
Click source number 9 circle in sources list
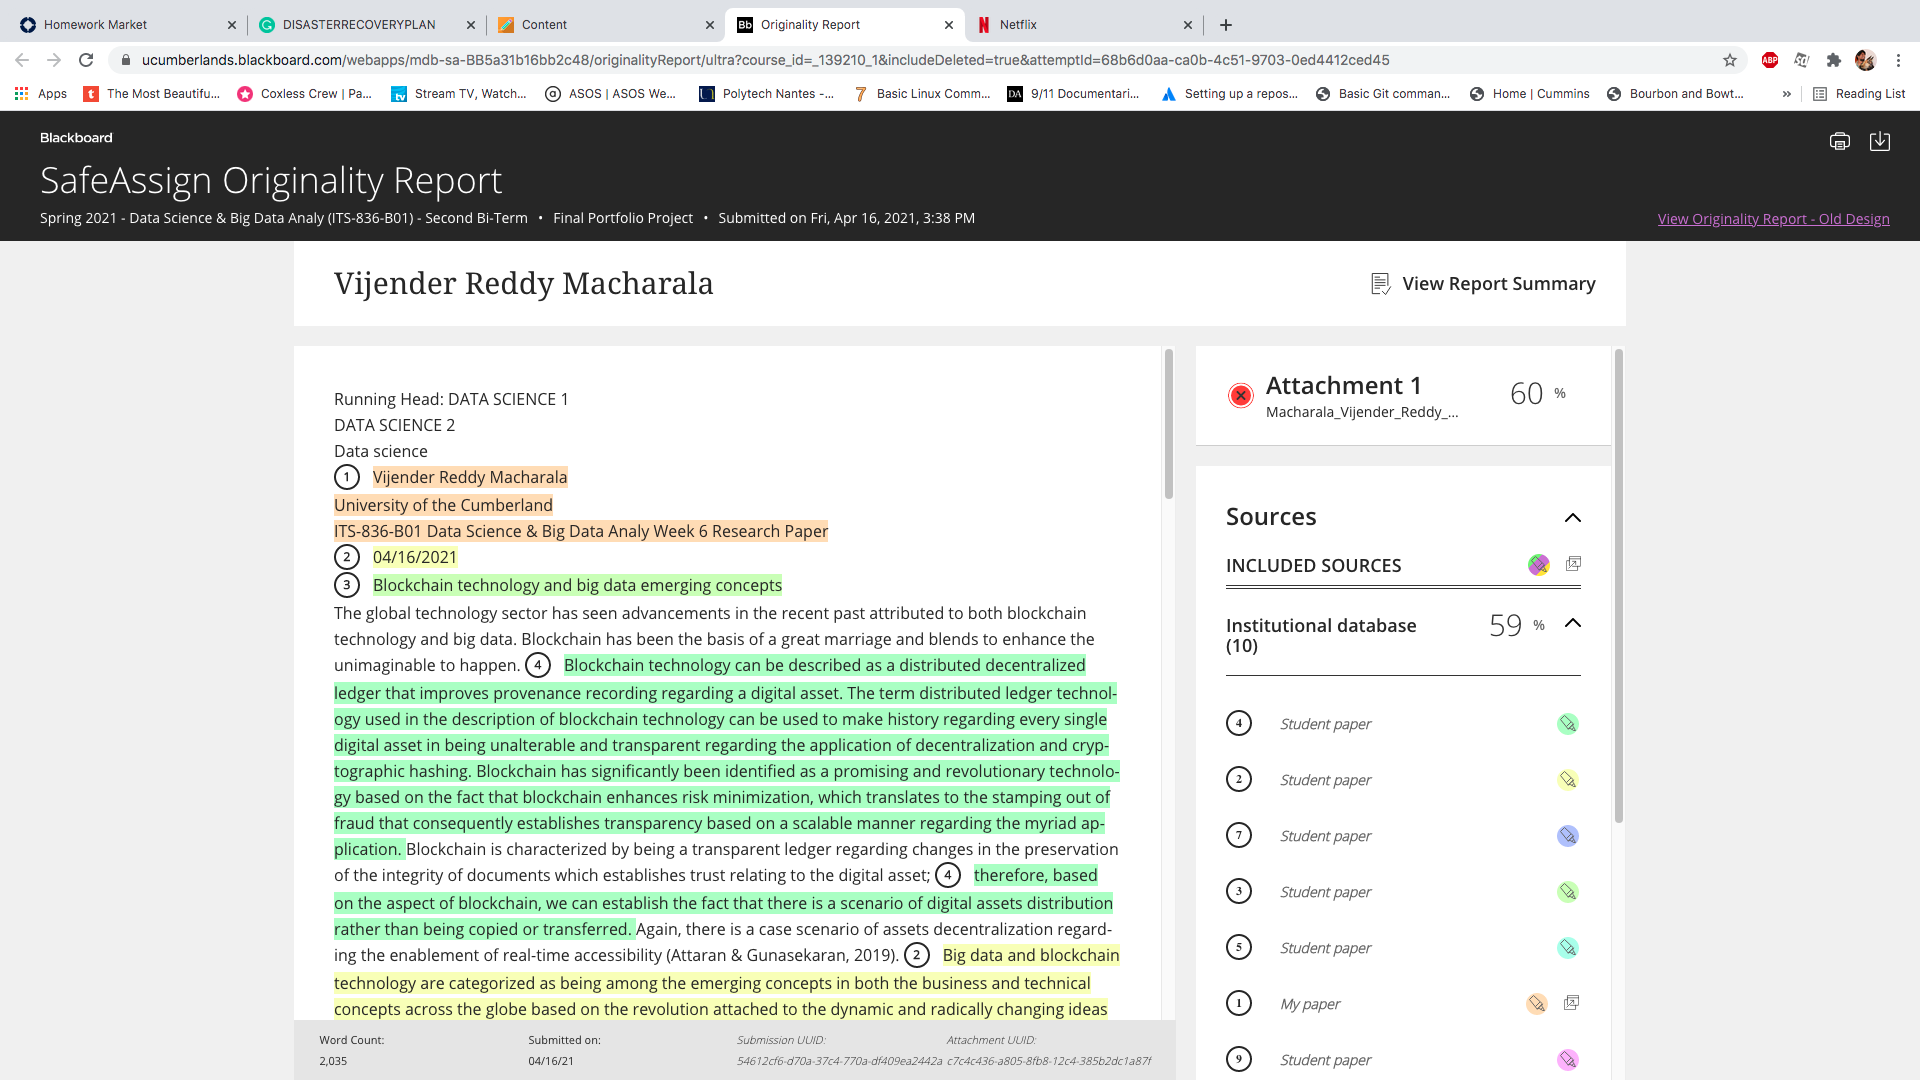1239,1059
